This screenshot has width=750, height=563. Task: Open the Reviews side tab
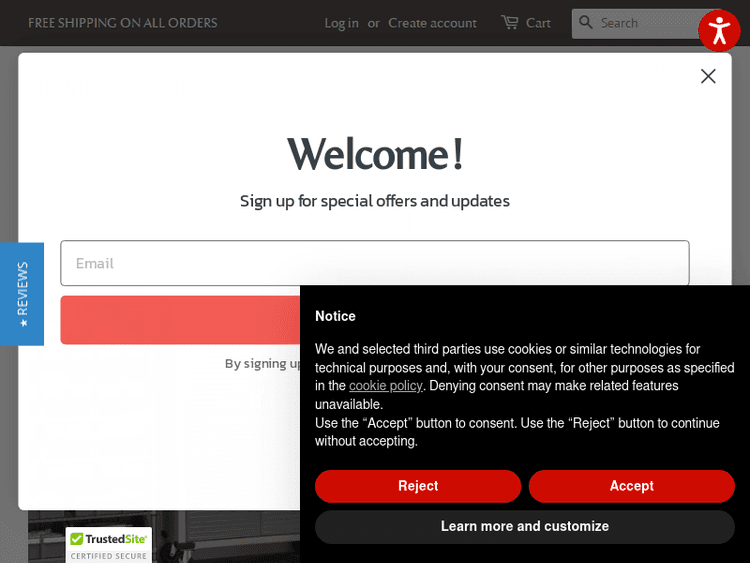[22, 292]
